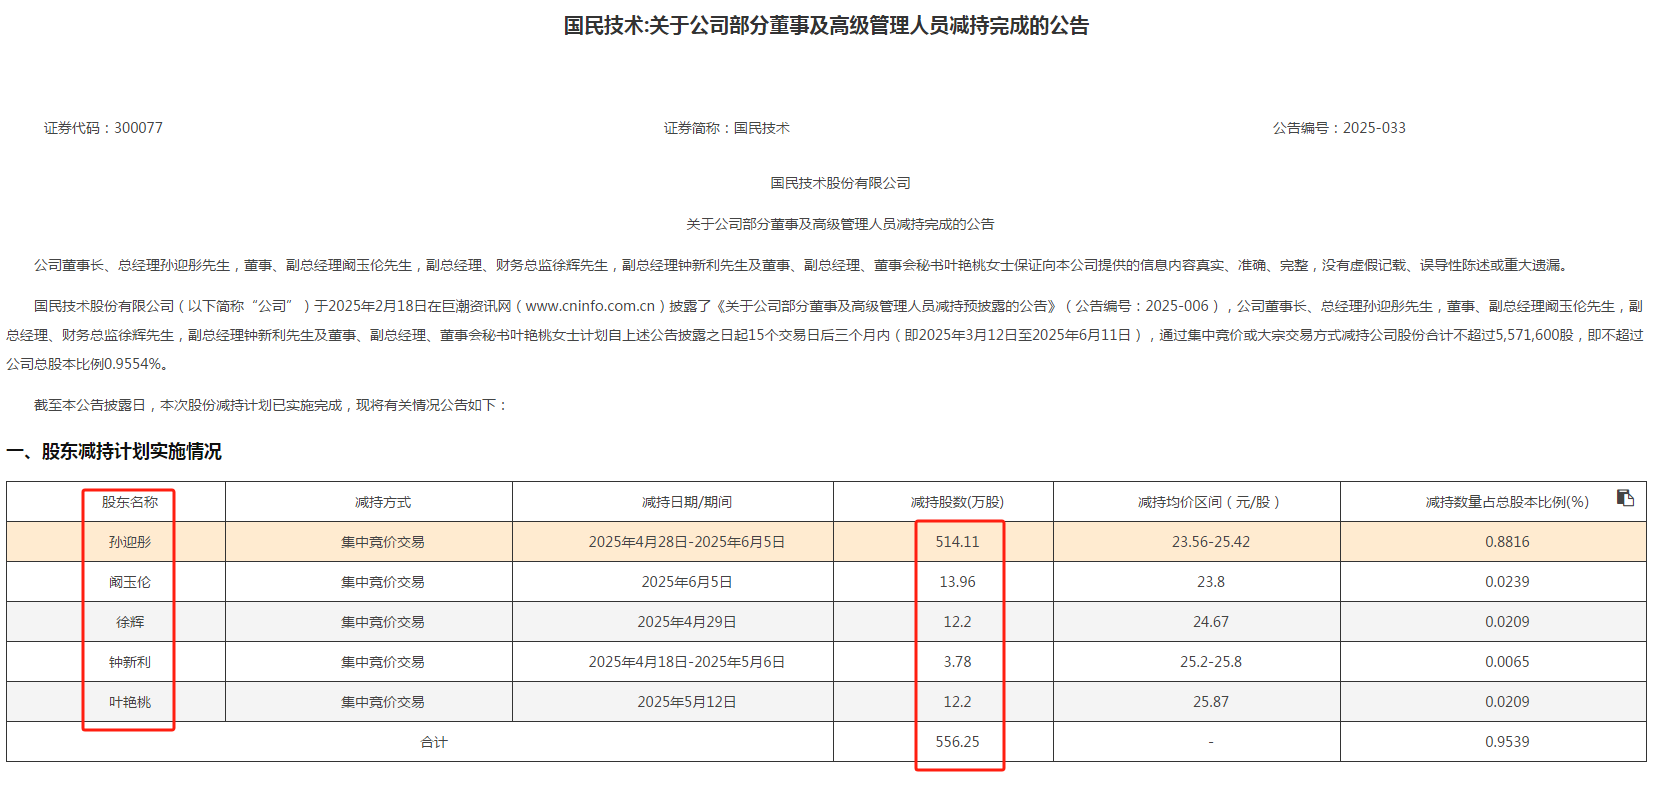Click the section heading 一、股东减持计划实施情况
Viewport: 1662px width, 791px height.
114,452
